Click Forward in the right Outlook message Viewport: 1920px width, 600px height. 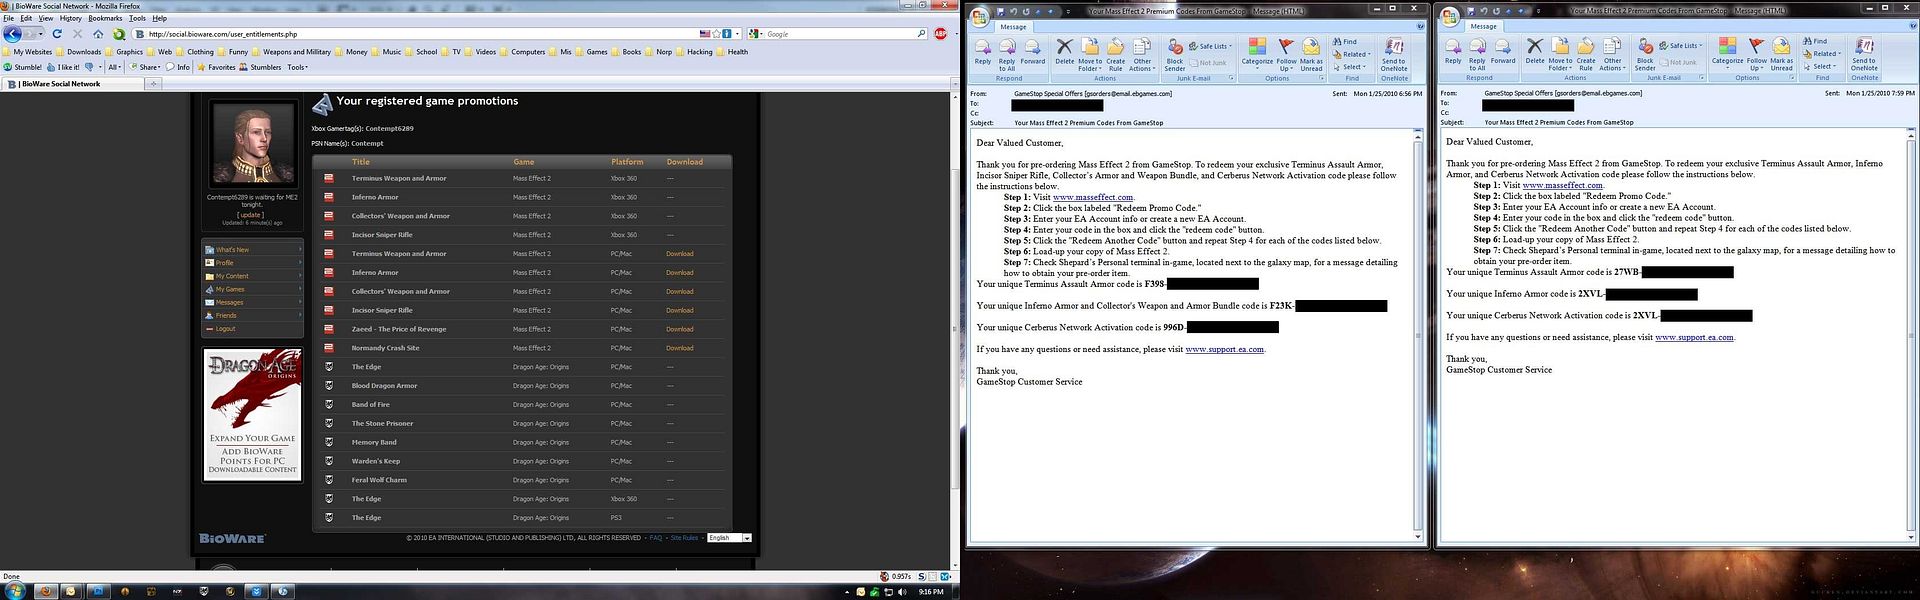click(x=1503, y=51)
